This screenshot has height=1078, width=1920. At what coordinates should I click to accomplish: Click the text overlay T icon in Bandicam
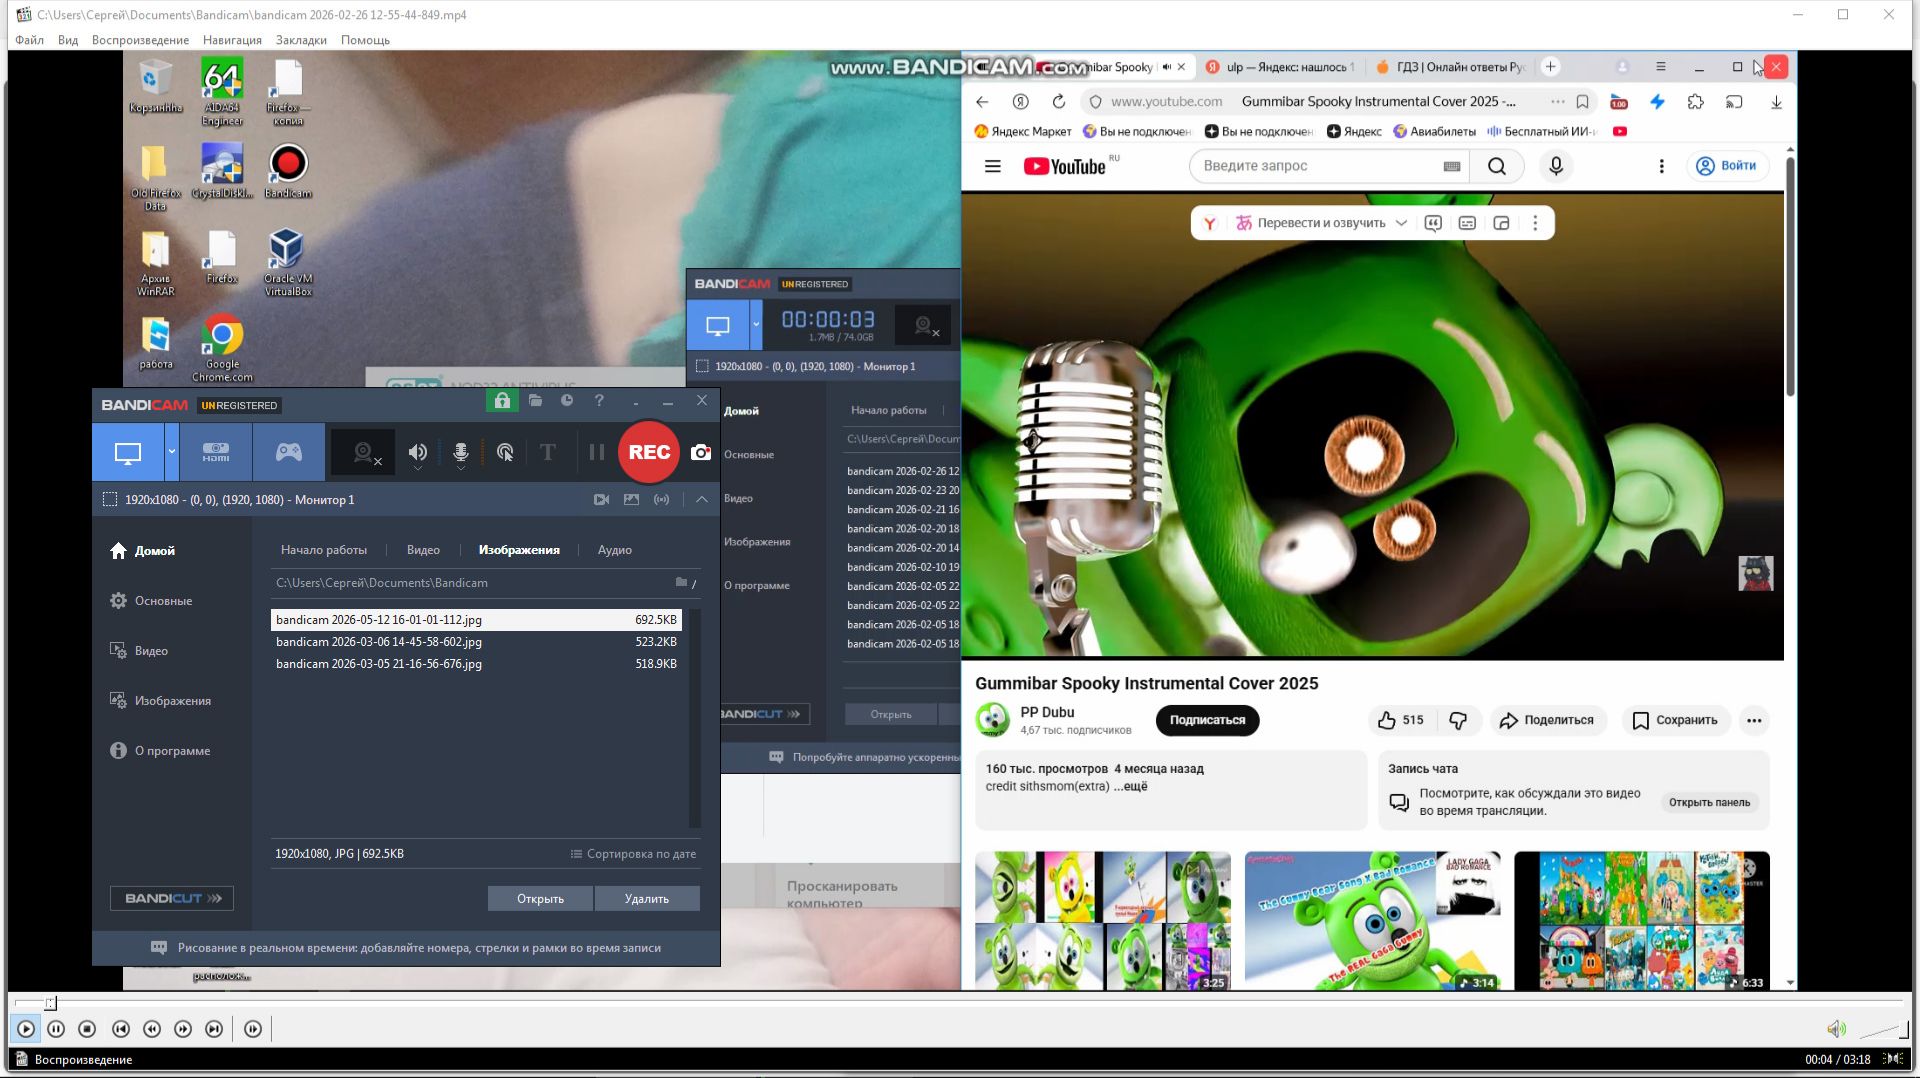tap(548, 453)
